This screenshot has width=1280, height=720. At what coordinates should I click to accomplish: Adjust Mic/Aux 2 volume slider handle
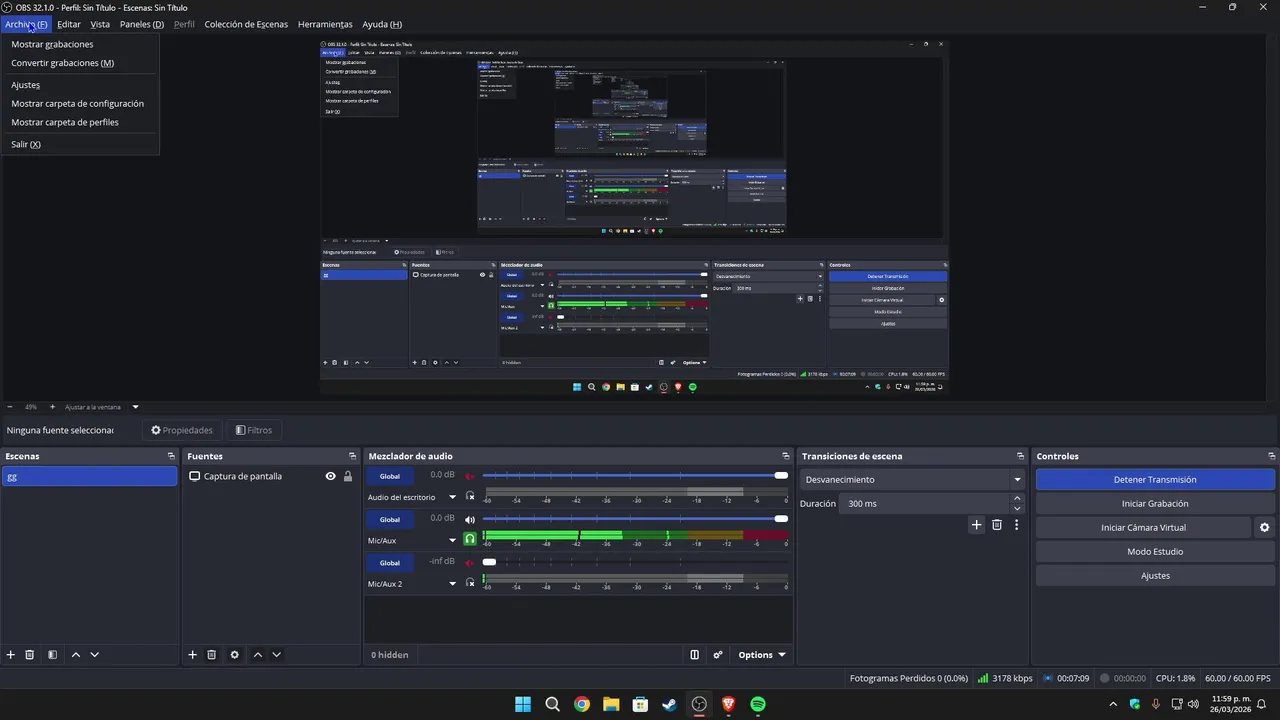pos(489,562)
